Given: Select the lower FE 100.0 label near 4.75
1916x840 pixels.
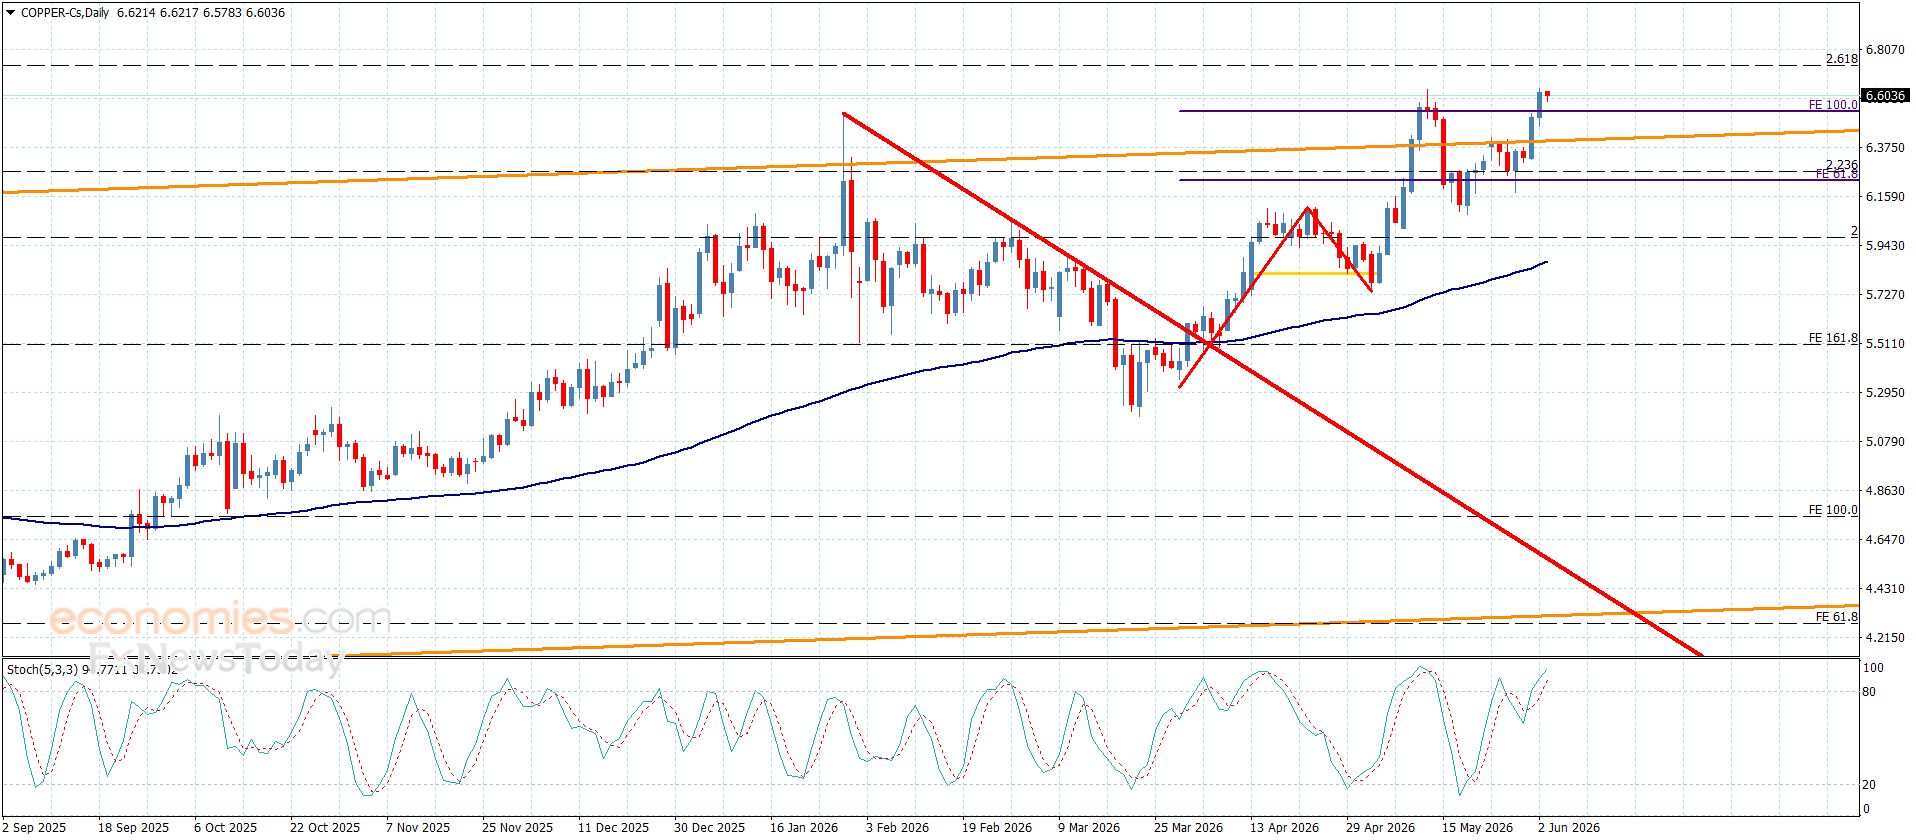Looking at the screenshot, I should (x=1833, y=510).
